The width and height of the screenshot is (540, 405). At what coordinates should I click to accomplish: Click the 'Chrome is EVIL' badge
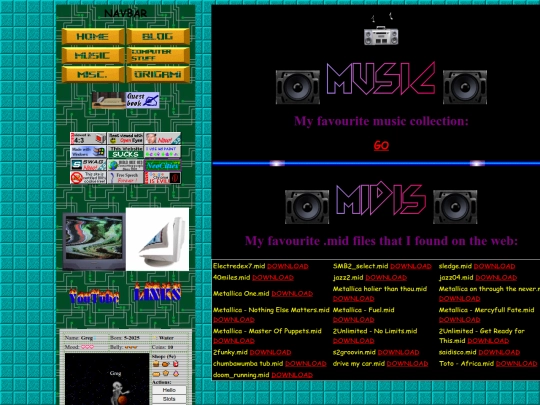coord(163,178)
